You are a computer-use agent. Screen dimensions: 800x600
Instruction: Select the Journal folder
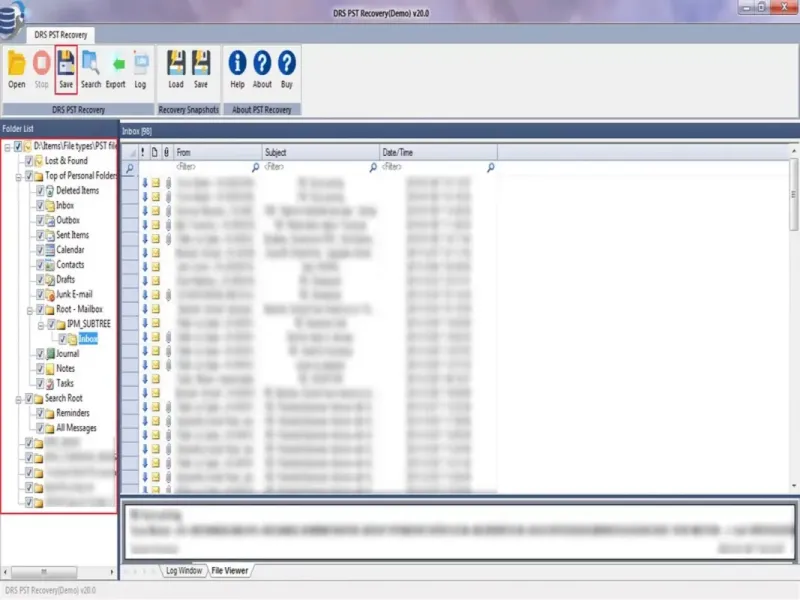coord(67,354)
